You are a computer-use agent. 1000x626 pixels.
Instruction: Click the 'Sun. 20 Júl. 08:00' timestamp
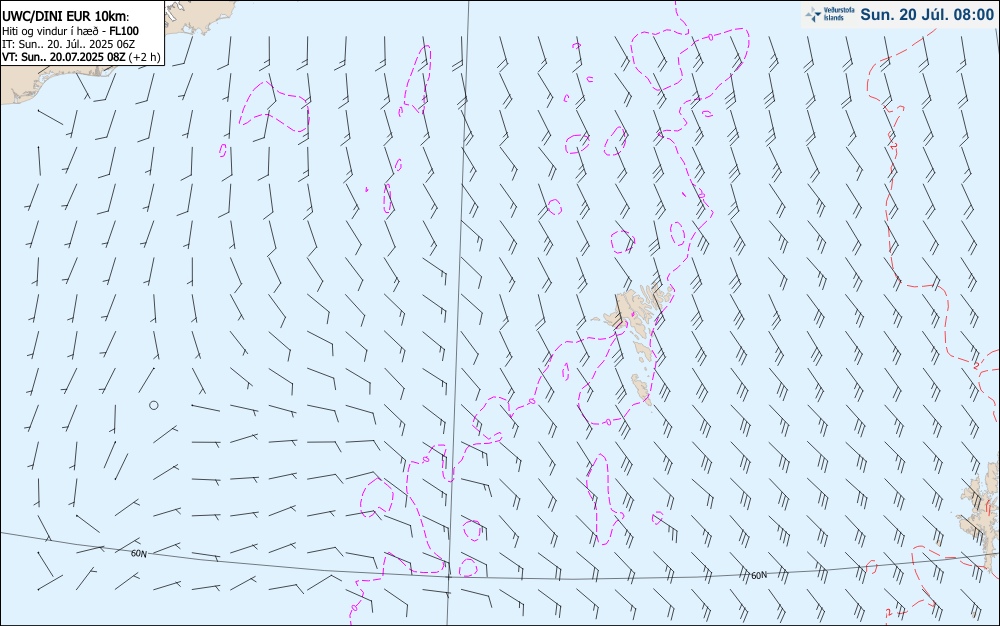[927, 14]
